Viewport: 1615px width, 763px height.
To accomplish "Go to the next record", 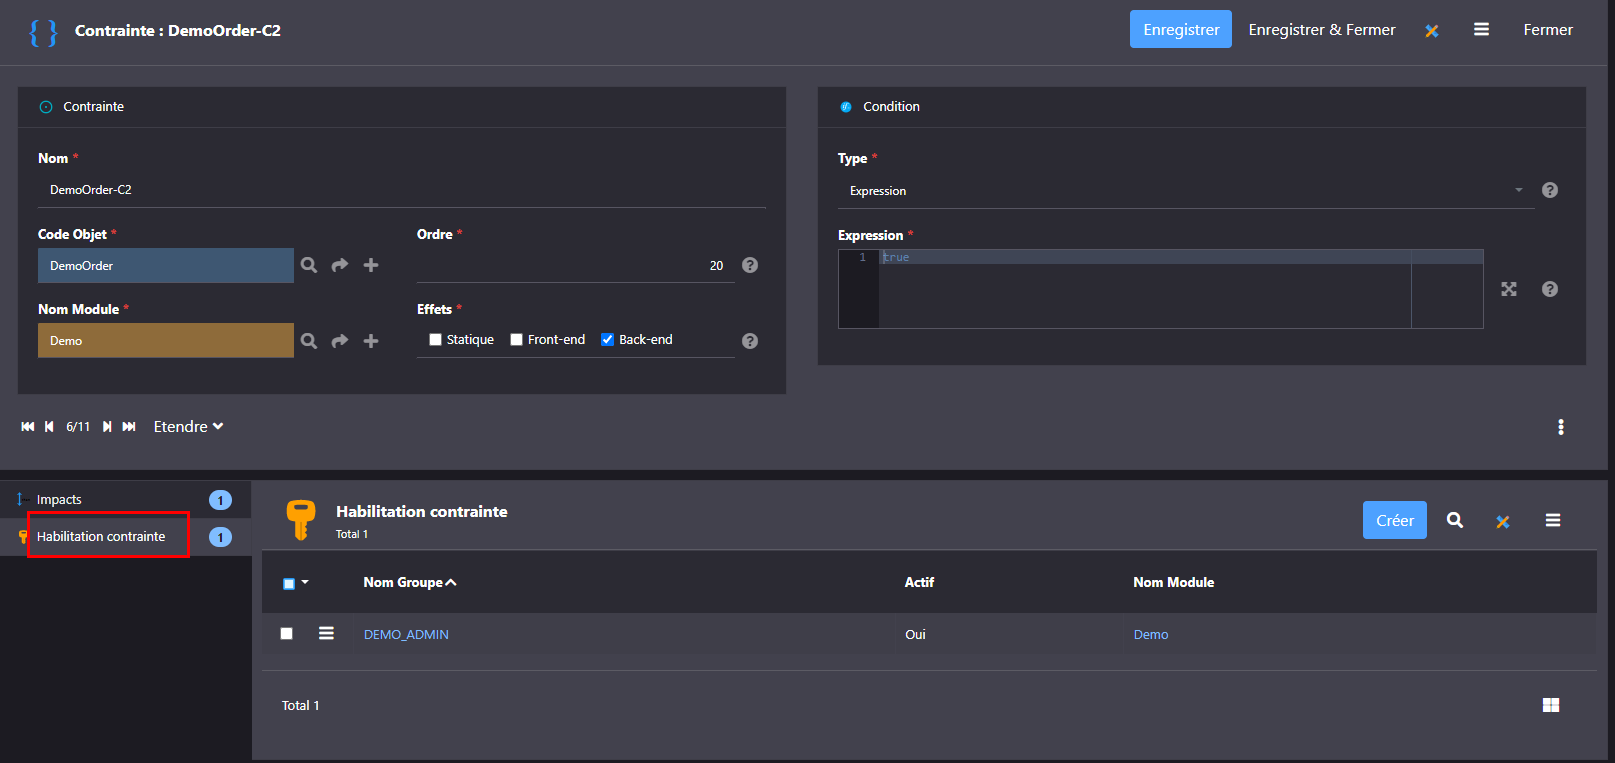I will click(107, 427).
